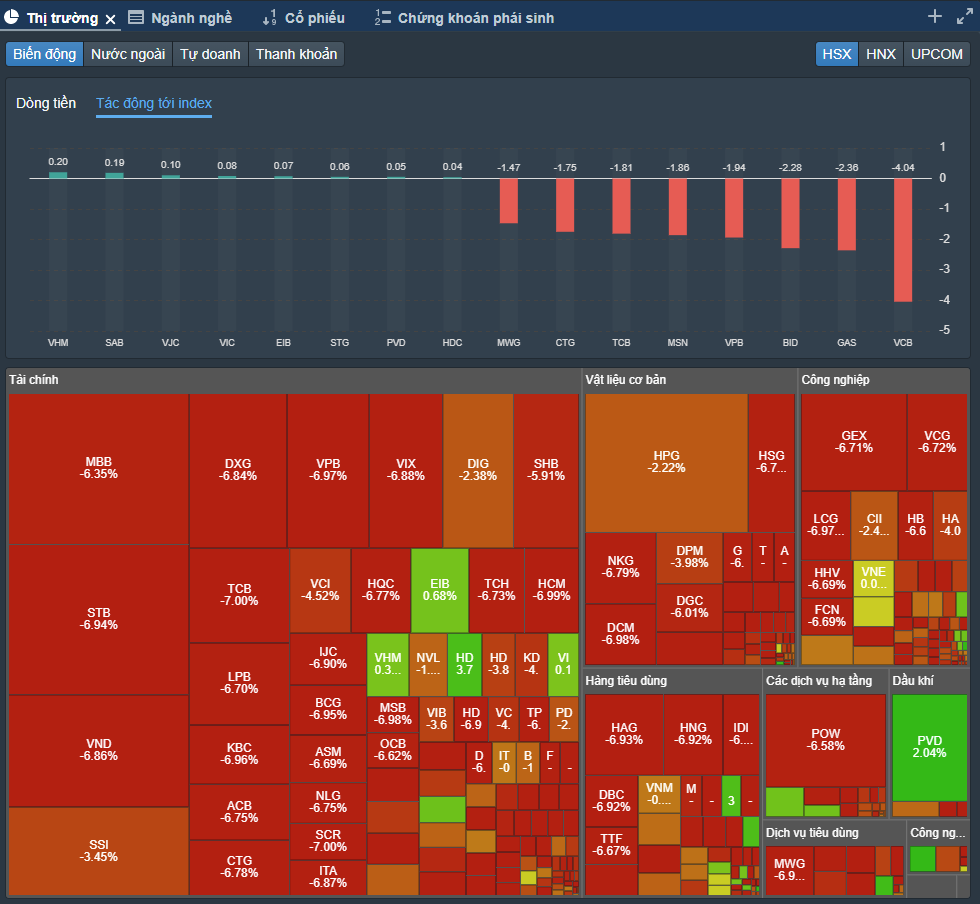Open the Ngành nghề tab

(190, 18)
